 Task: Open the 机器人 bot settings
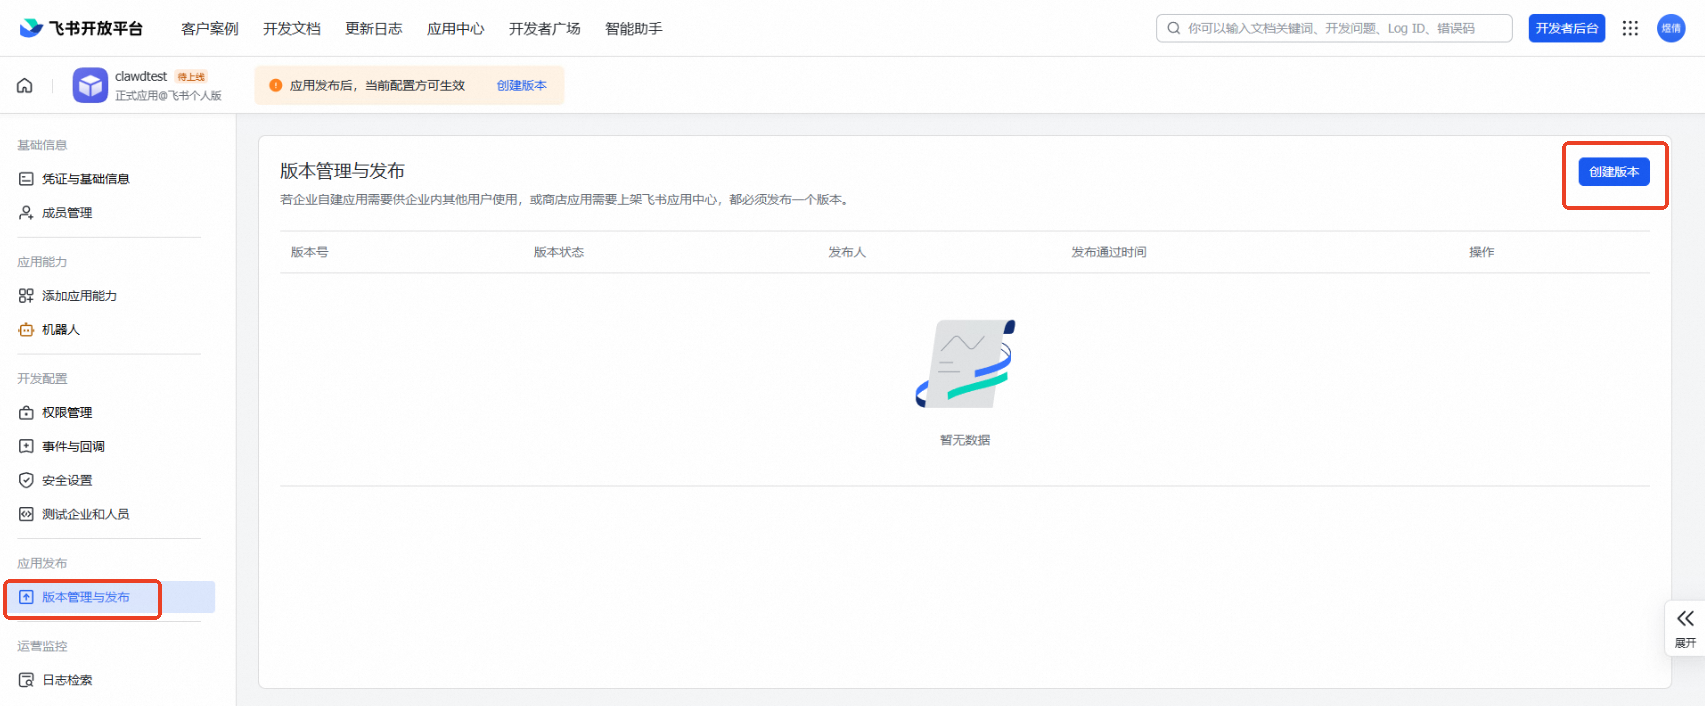coord(60,330)
